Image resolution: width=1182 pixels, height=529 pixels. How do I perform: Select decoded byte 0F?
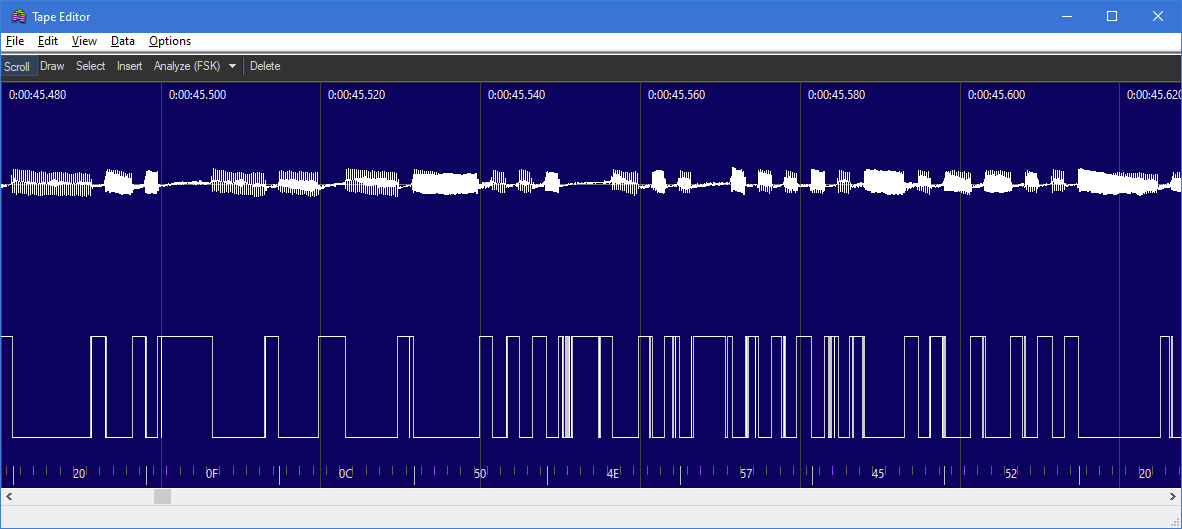point(212,474)
